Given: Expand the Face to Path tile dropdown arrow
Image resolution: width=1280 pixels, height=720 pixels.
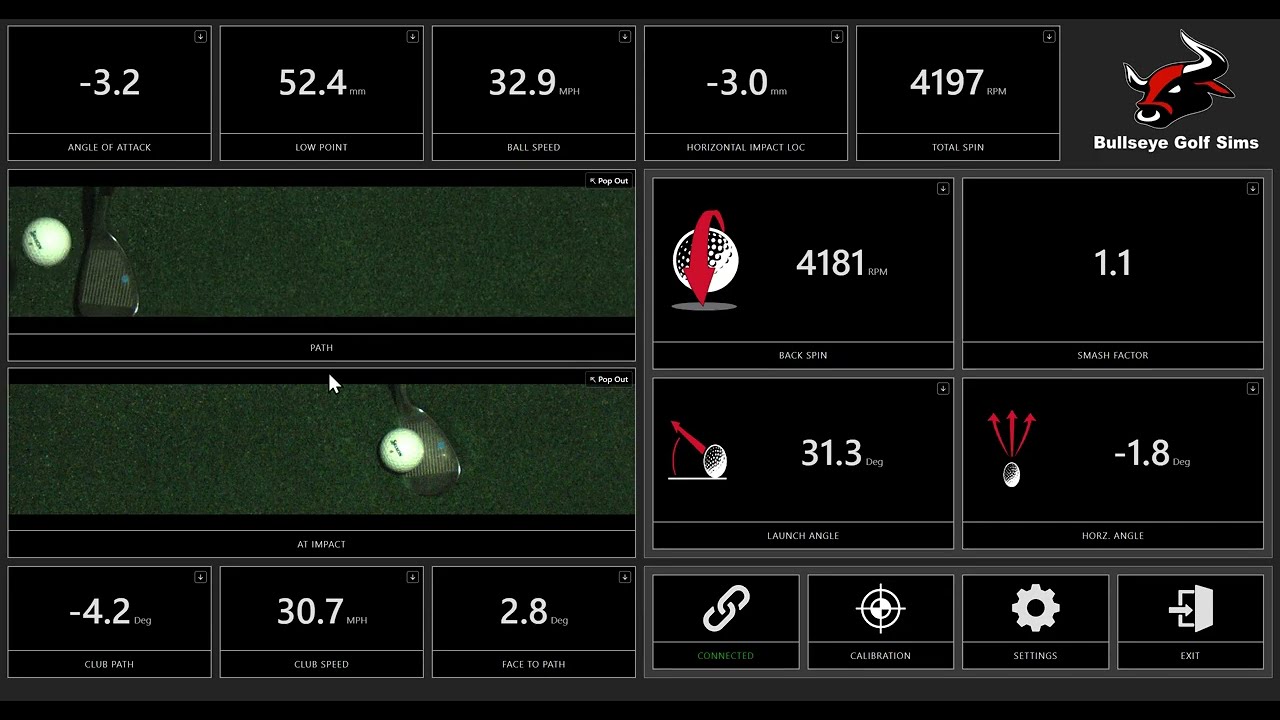Looking at the screenshot, I should [x=624, y=577].
